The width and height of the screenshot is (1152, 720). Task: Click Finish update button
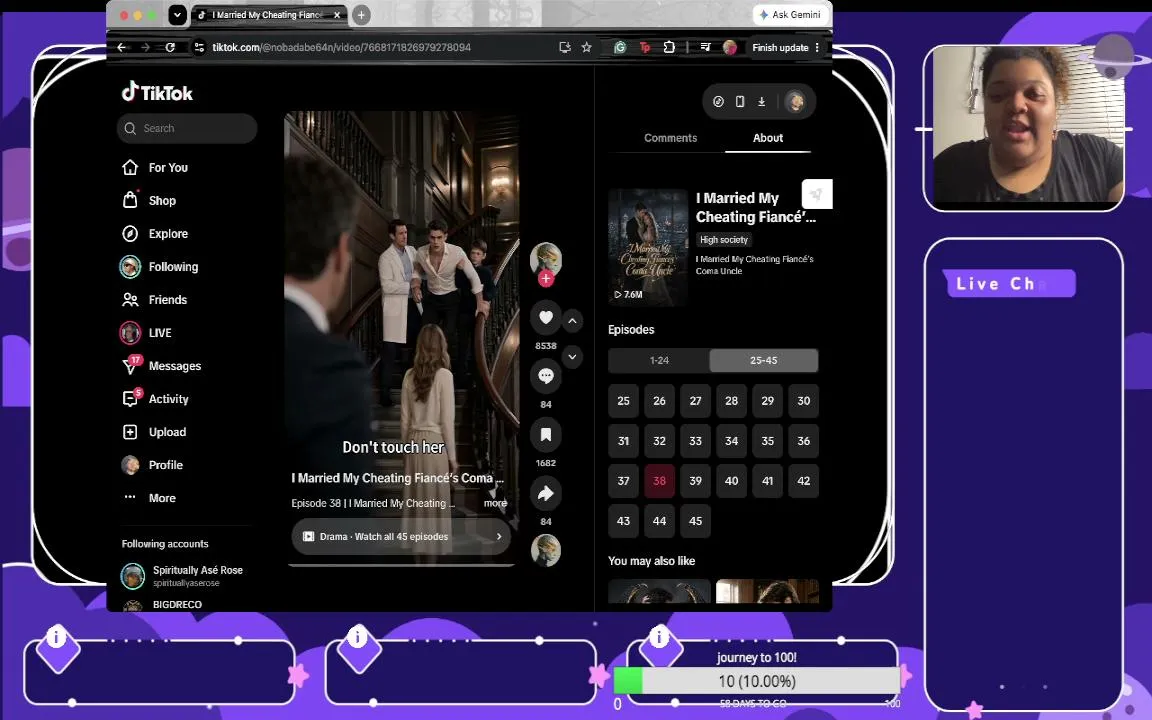point(780,47)
